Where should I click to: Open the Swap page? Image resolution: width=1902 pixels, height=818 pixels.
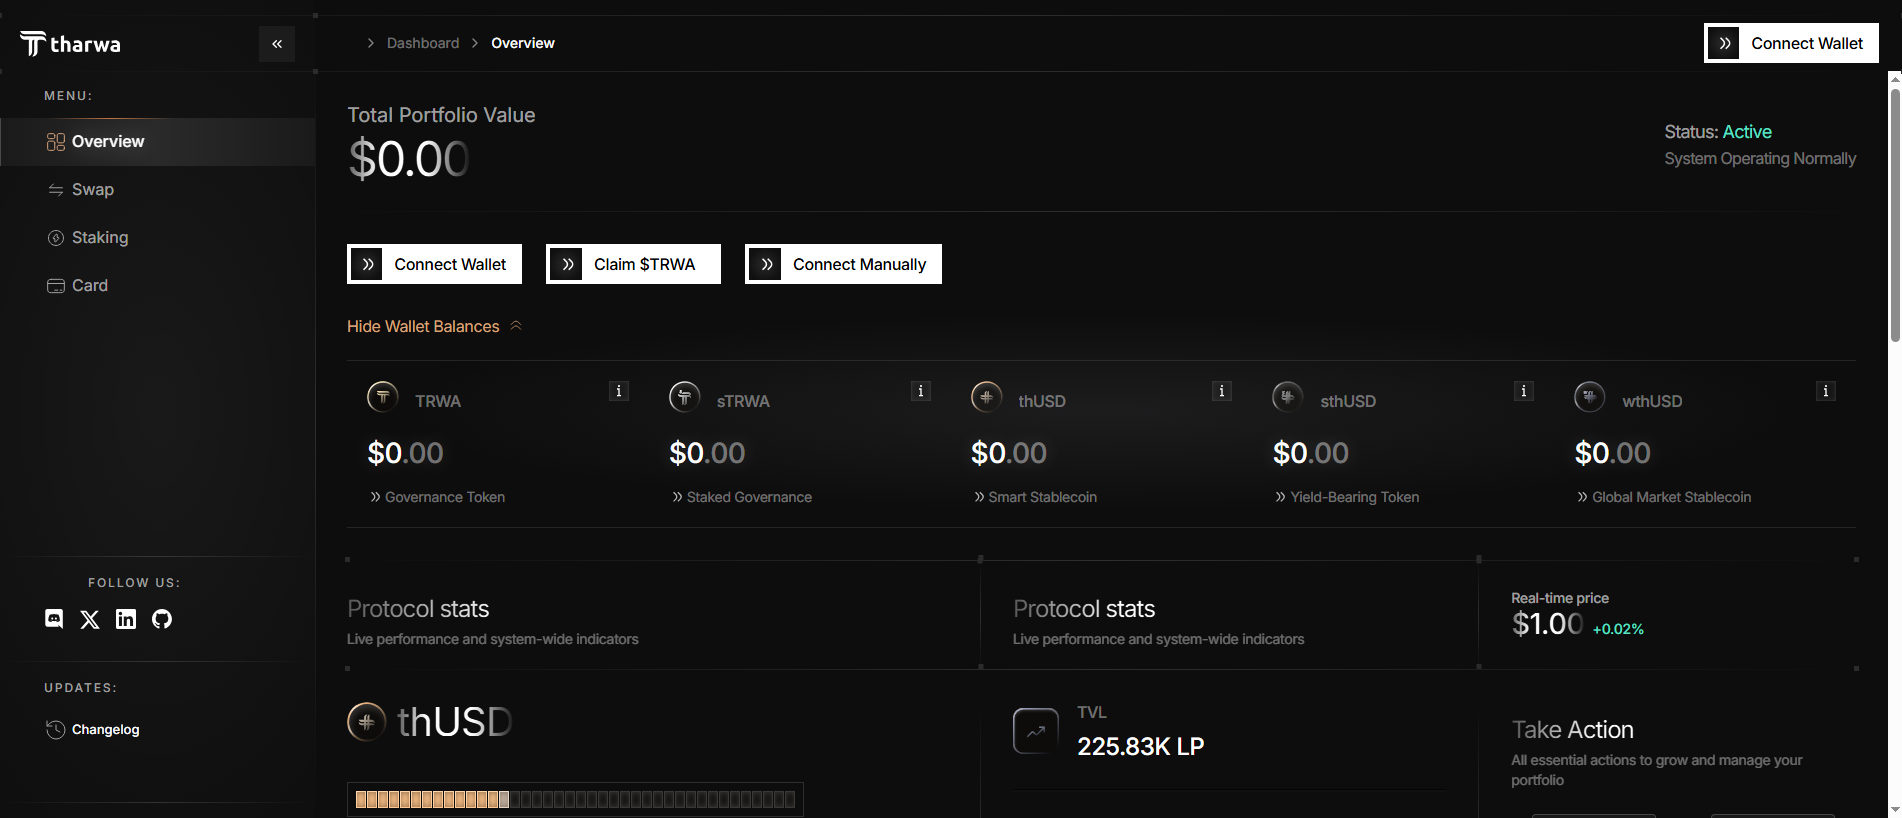click(93, 189)
